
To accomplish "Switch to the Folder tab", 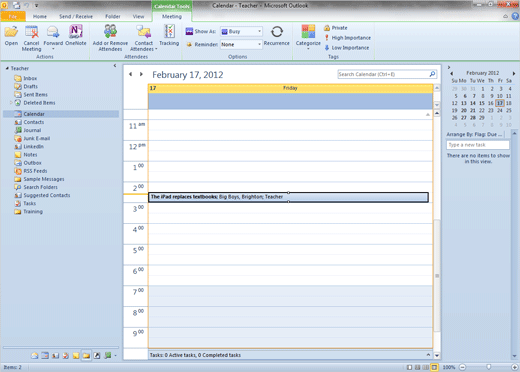I will pyautogui.click(x=113, y=16).
